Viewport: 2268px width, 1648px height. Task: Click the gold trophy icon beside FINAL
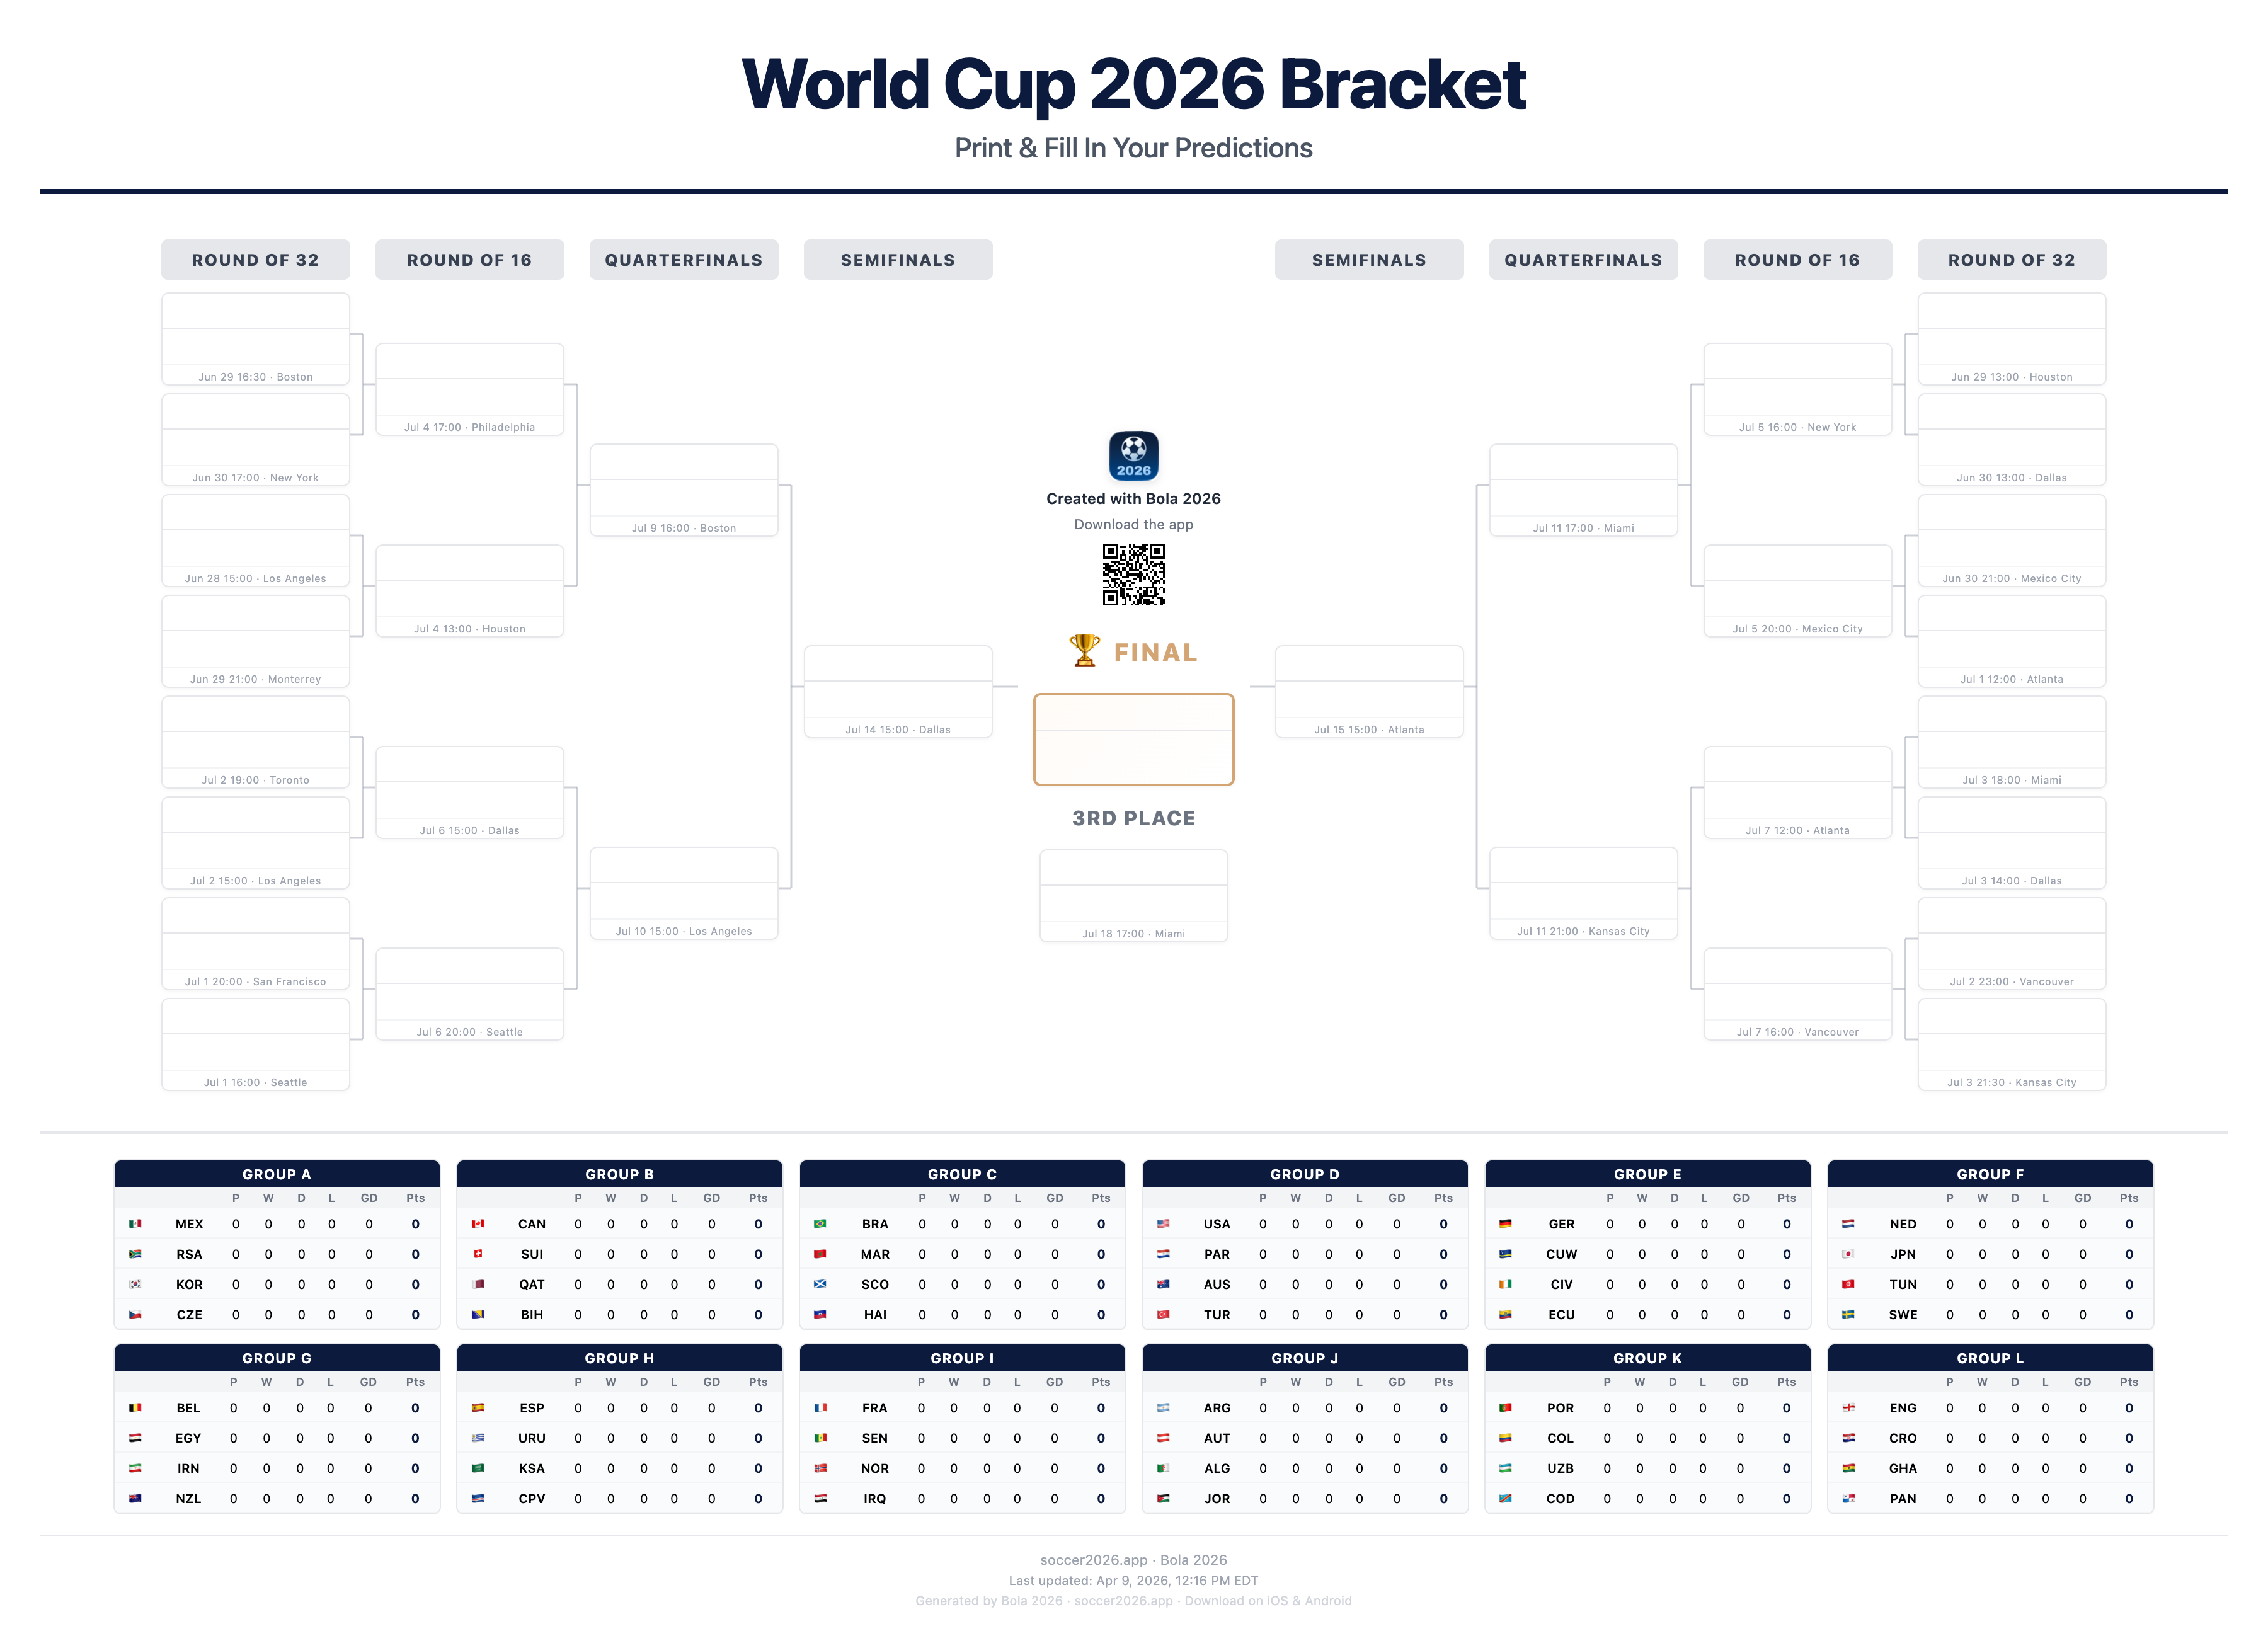tap(1084, 650)
